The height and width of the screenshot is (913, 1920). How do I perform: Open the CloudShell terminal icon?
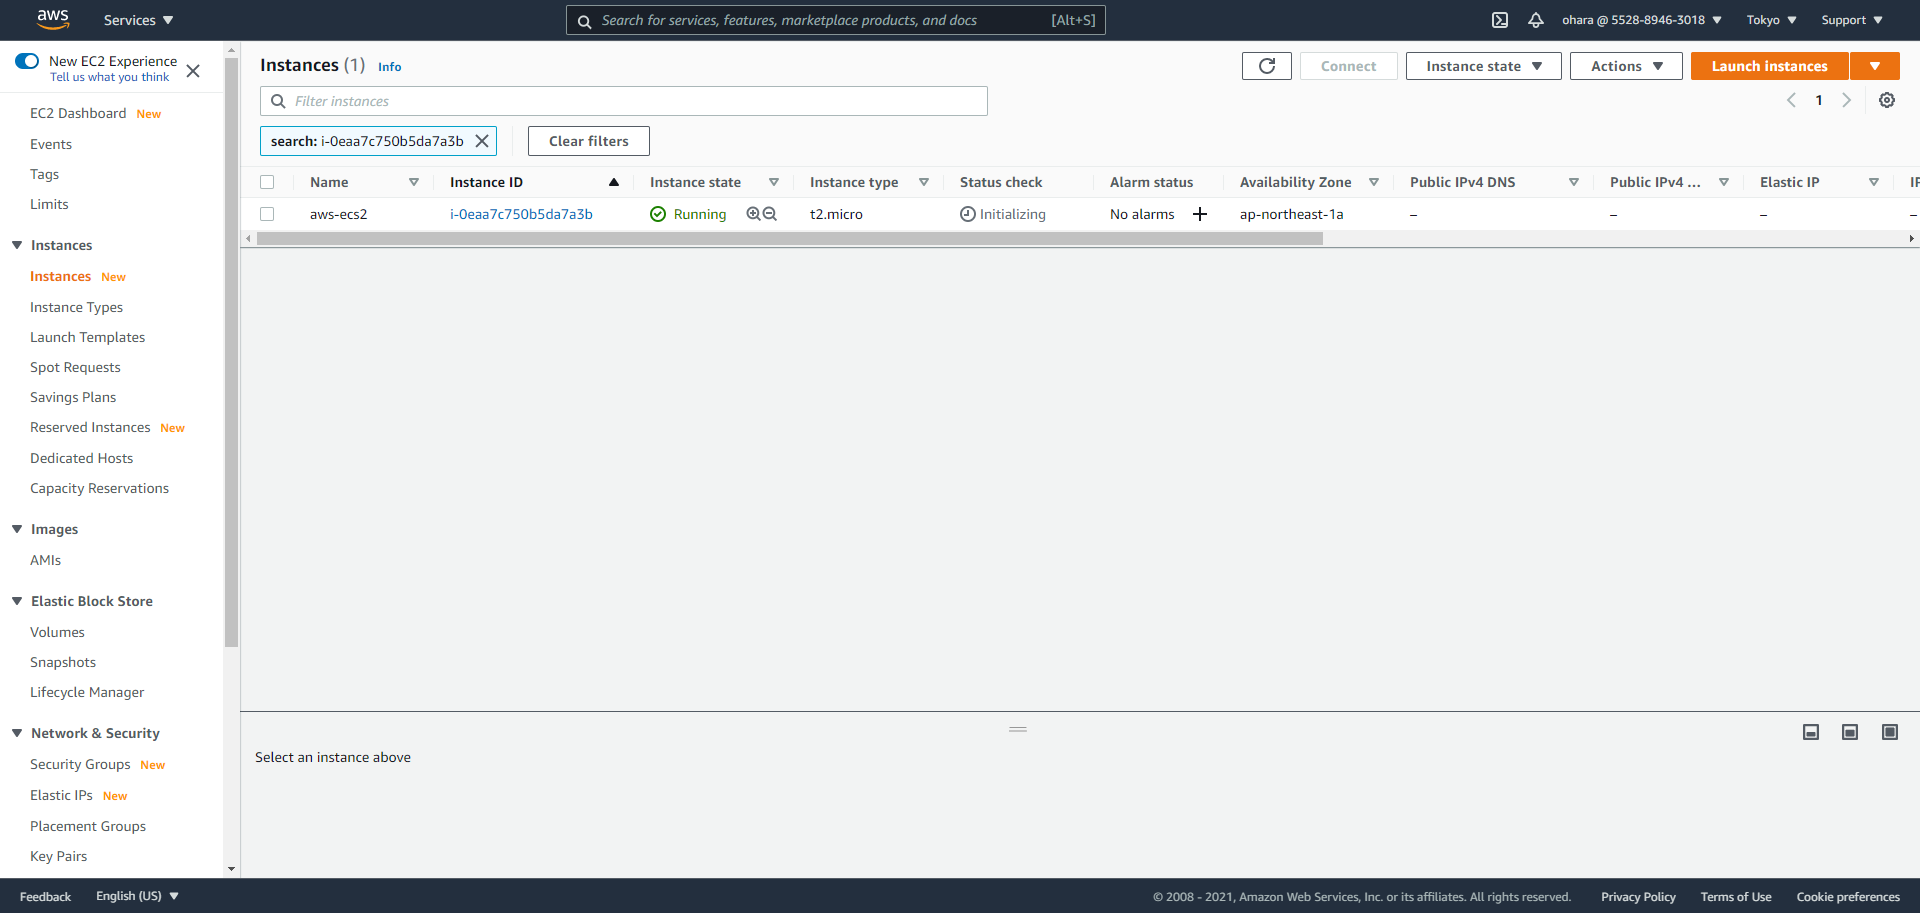(x=1500, y=20)
